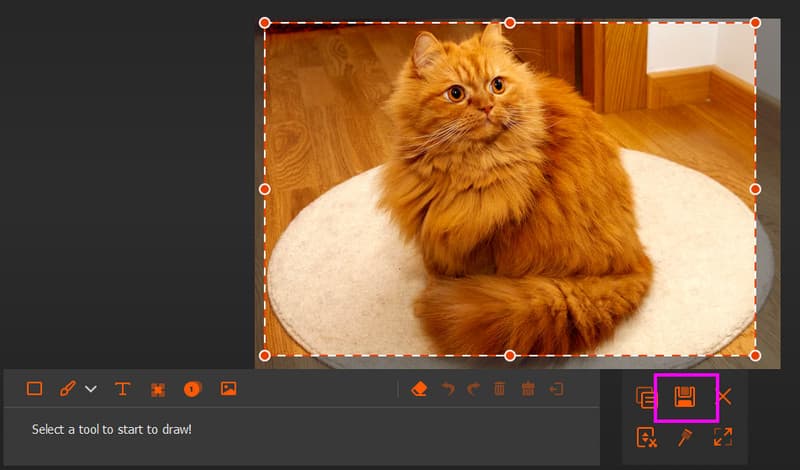The image size is (800, 470).
Task: Select the rectangle shape tool
Action: (34, 389)
